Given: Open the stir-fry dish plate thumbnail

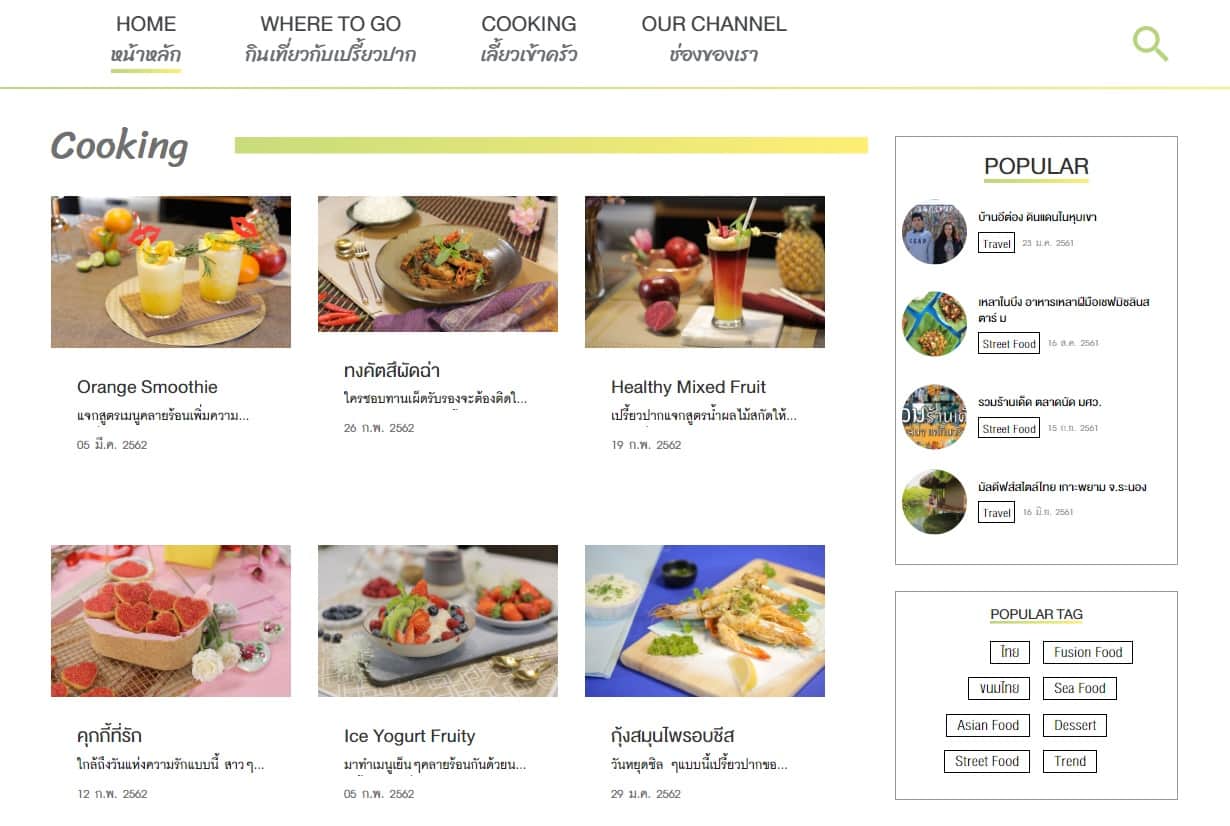Looking at the screenshot, I should pos(438,264).
